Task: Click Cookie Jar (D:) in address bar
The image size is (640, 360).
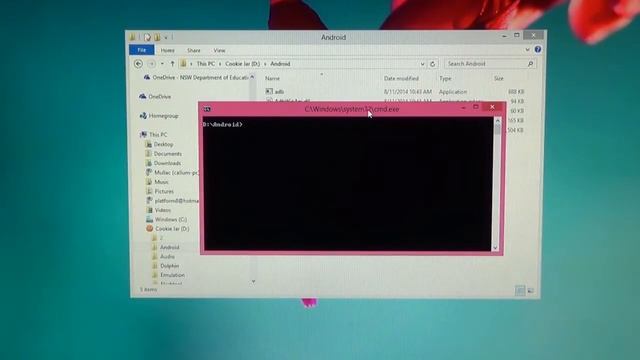Action: tap(242, 64)
